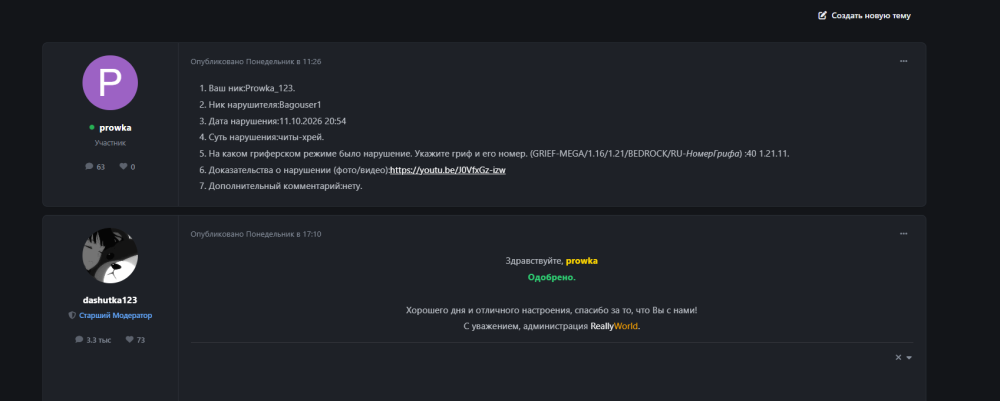Image resolution: width=1000 pixels, height=401 pixels.
Task: Open the dashutka123 username link
Action: pyautogui.click(x=110, y=300)
